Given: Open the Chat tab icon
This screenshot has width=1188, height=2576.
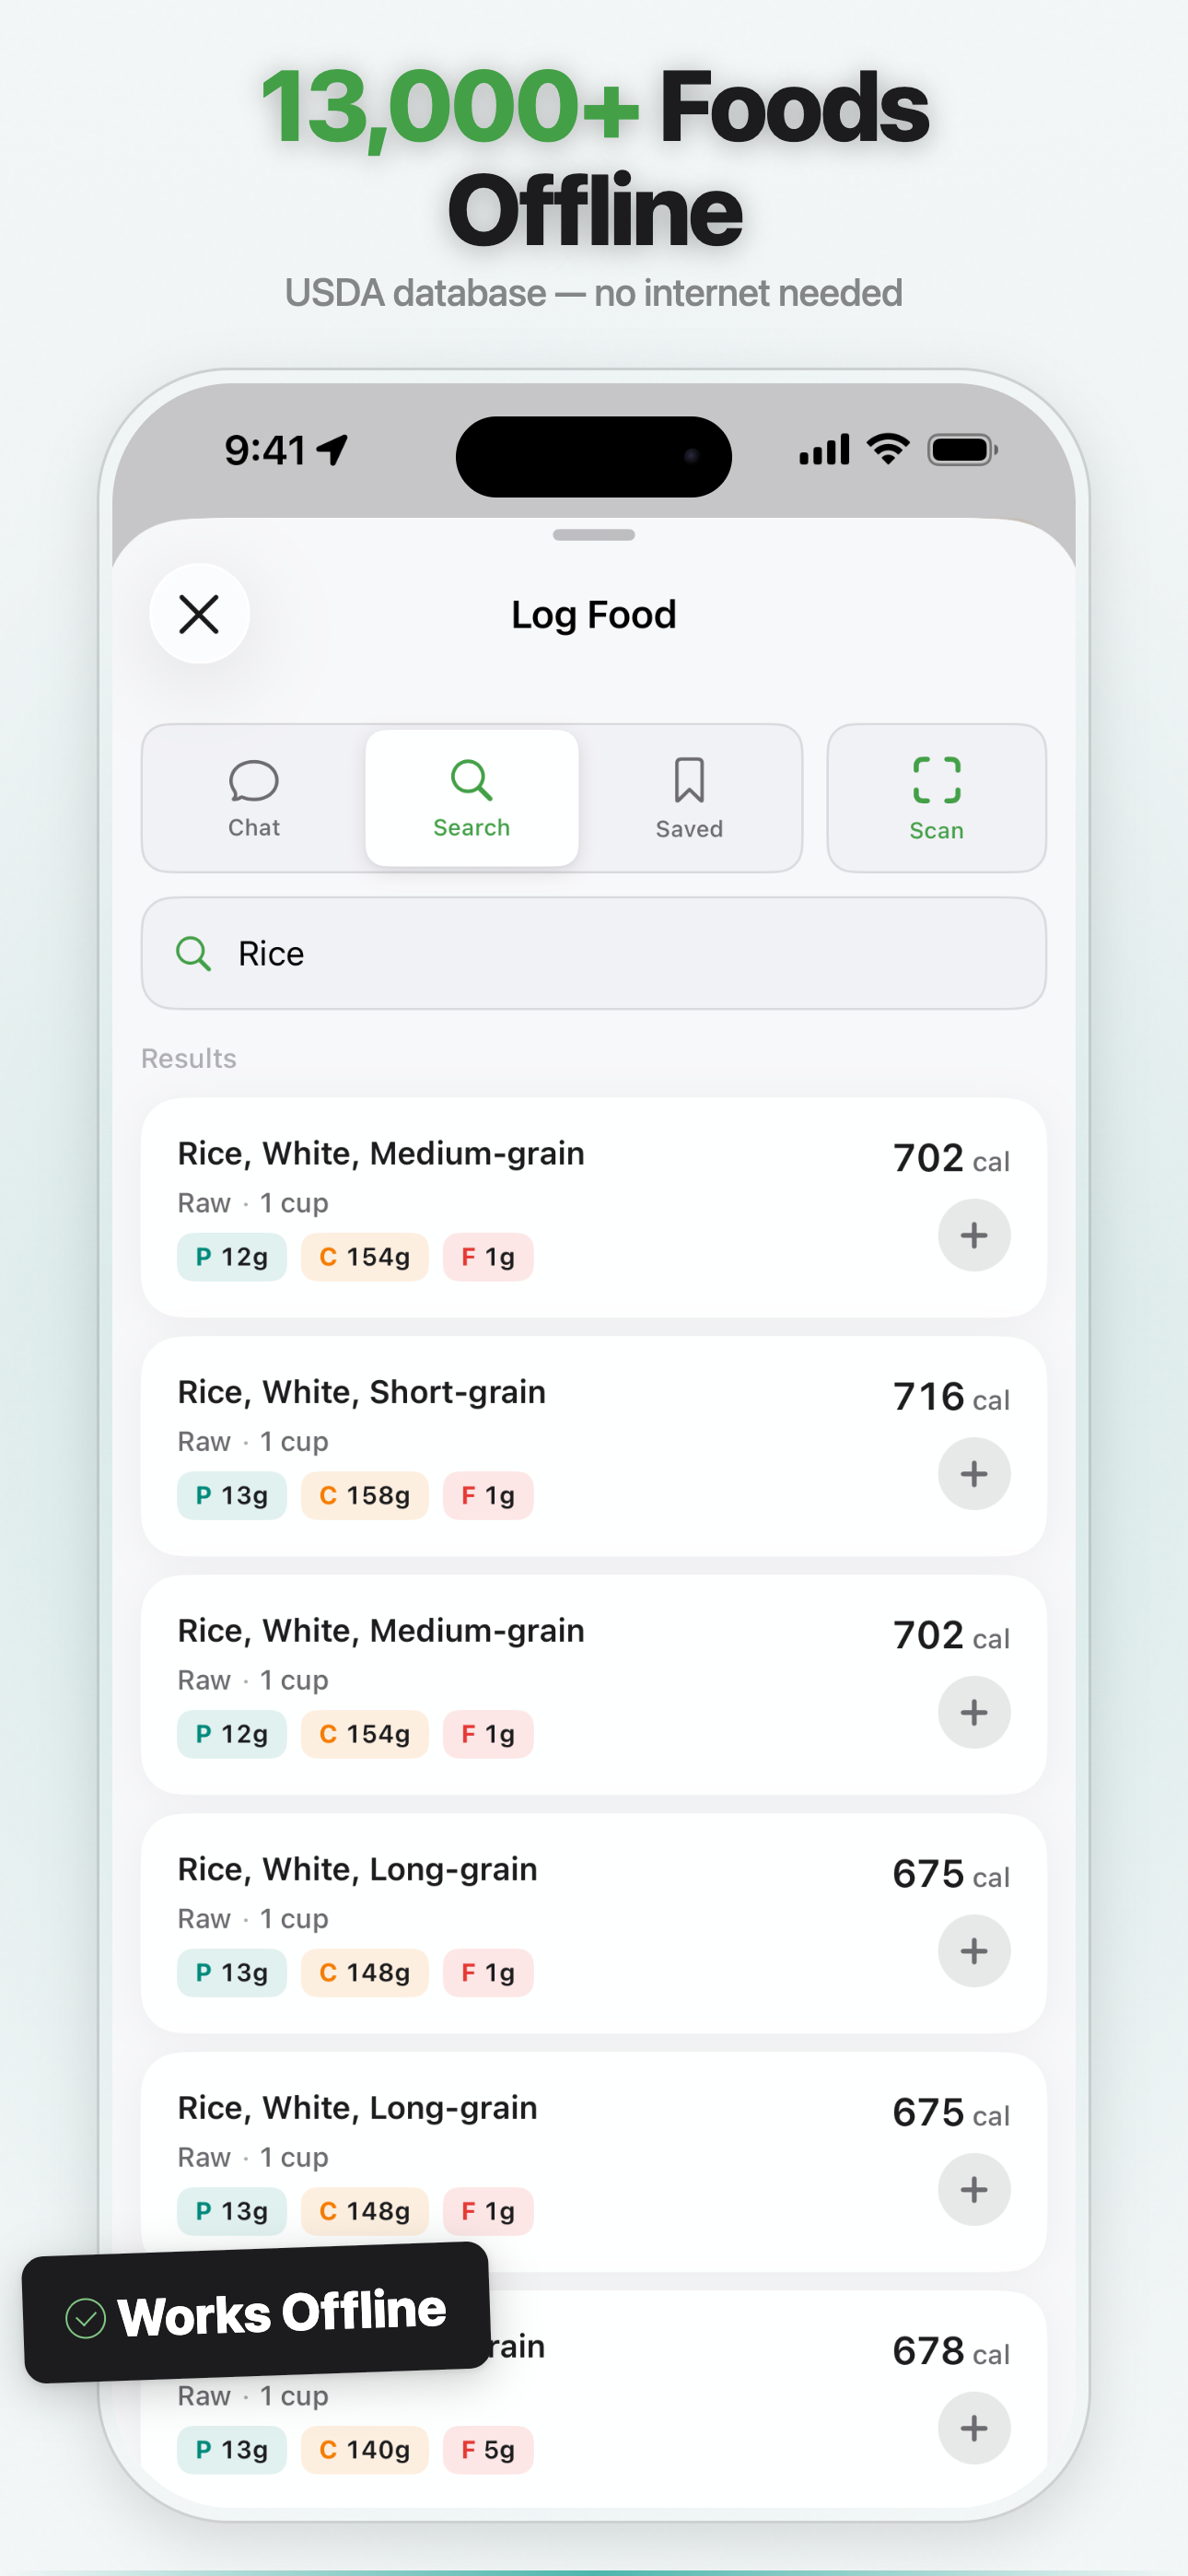Looking at the screenshot, I should [x=254, y=782].
